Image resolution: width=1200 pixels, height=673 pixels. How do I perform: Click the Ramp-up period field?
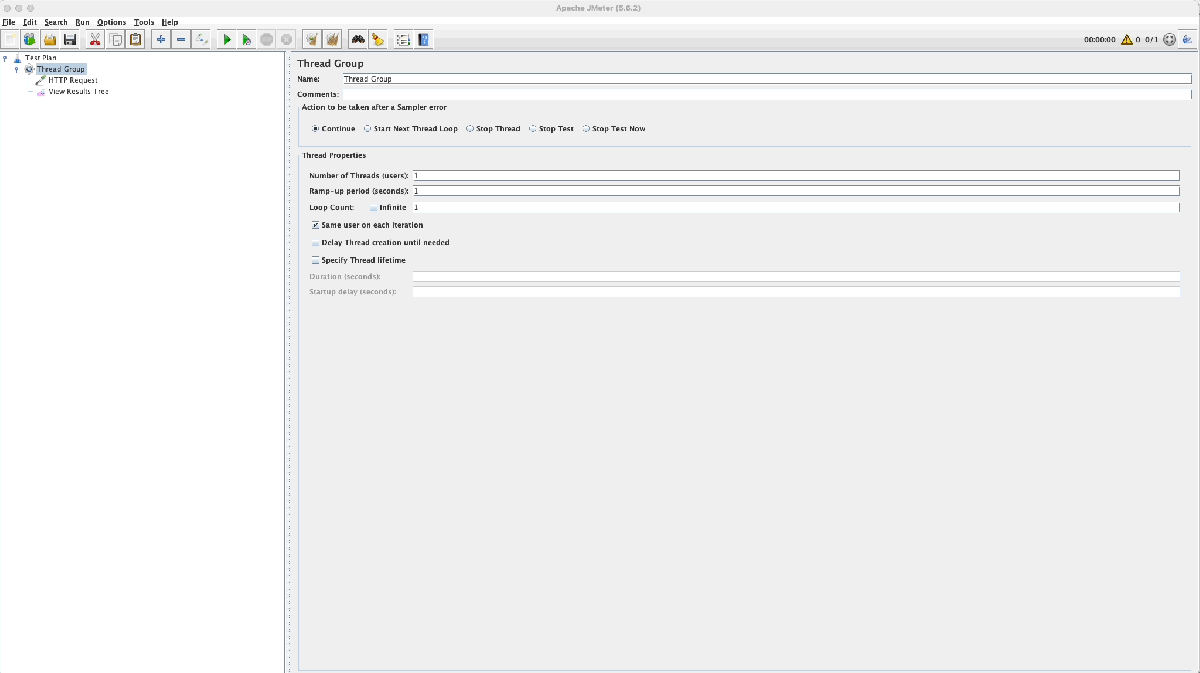tap(796, 191)
